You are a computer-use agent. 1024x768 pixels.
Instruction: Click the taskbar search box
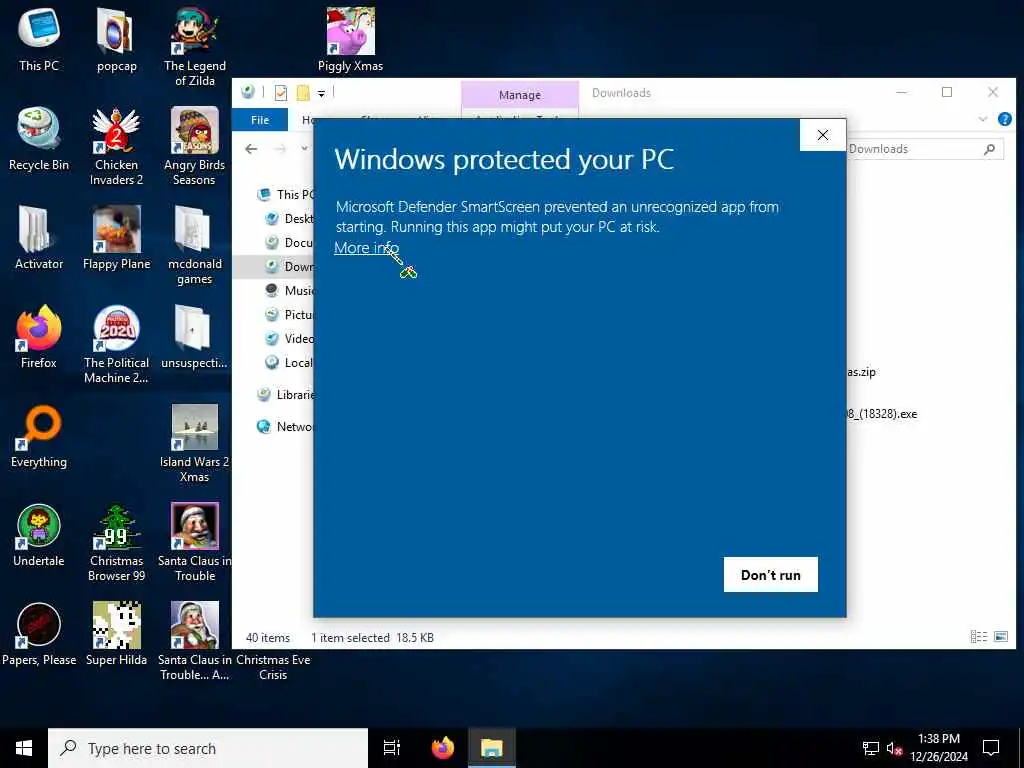tap(208, 748)
